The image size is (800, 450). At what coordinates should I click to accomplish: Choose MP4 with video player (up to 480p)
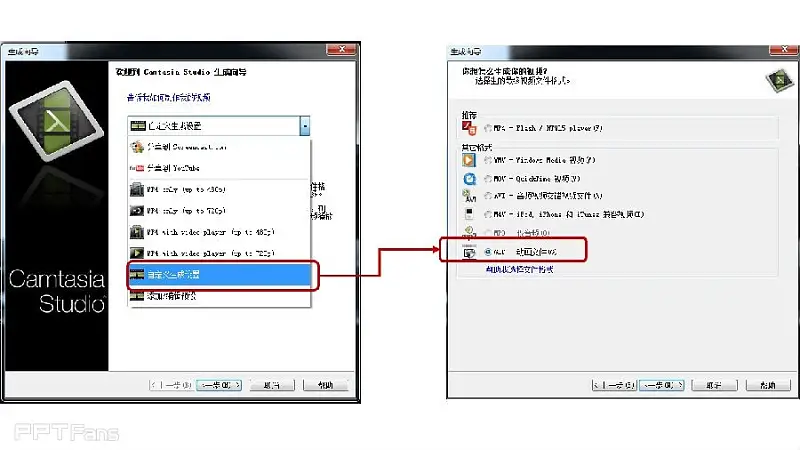[219, 232]
